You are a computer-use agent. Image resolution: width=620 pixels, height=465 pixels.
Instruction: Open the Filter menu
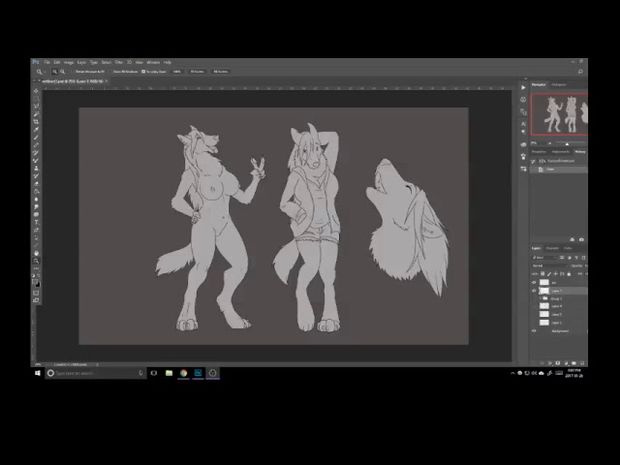119,62
